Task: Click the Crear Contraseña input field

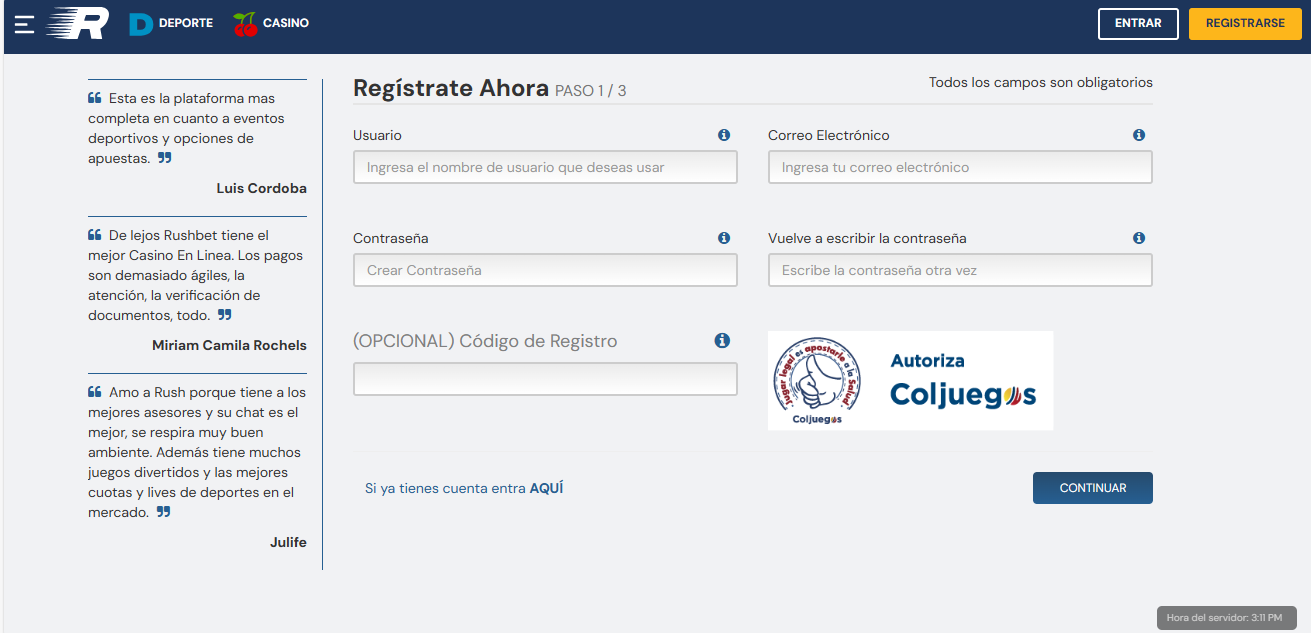Action: 545,270
